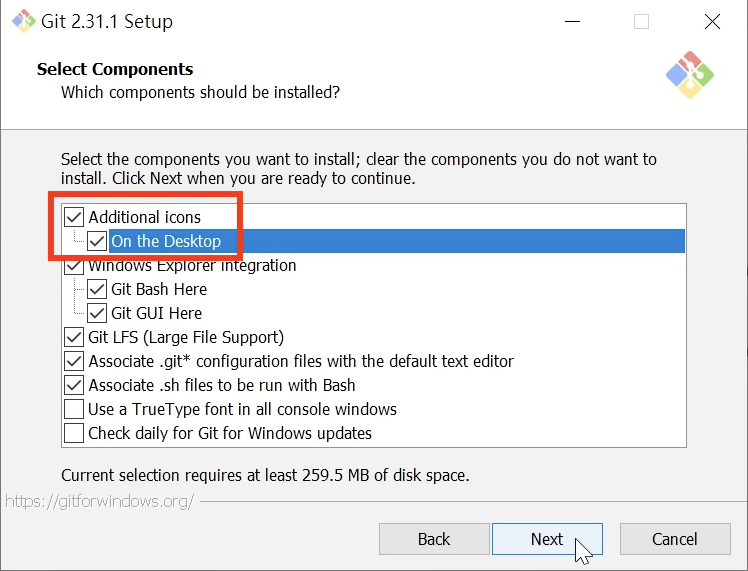The width and height of the screenshot is (748, 571).
Task: Open the gitforwindows.org link
Action: 99,501
